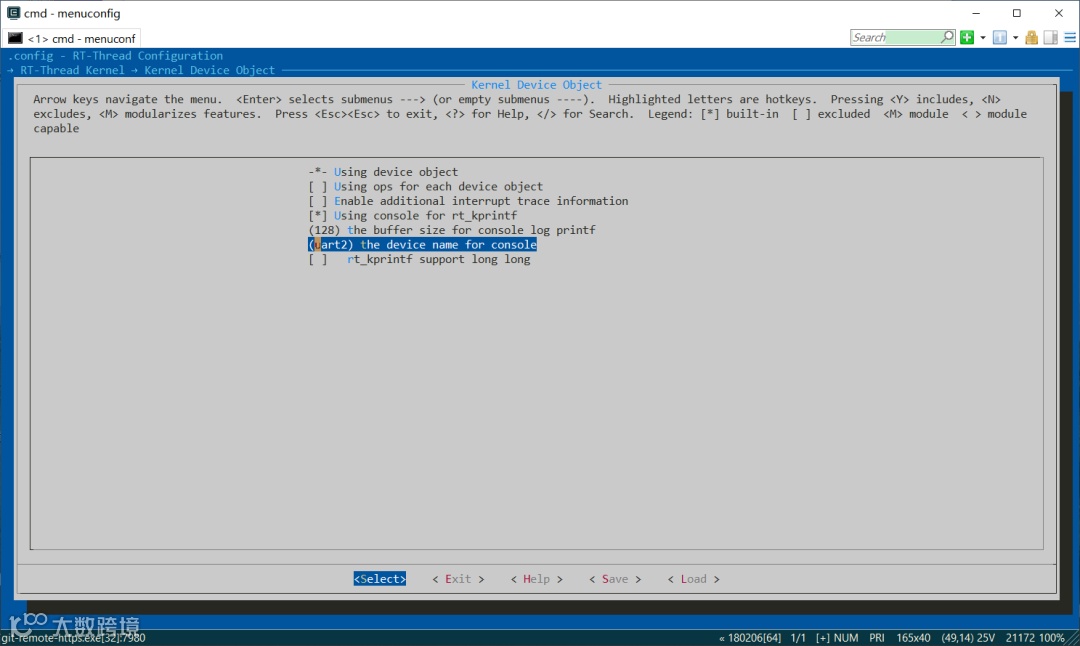Click the black console icon on the tab
Screen dimensions: 1080x646
pyautogui.click(x=15, y=38)
